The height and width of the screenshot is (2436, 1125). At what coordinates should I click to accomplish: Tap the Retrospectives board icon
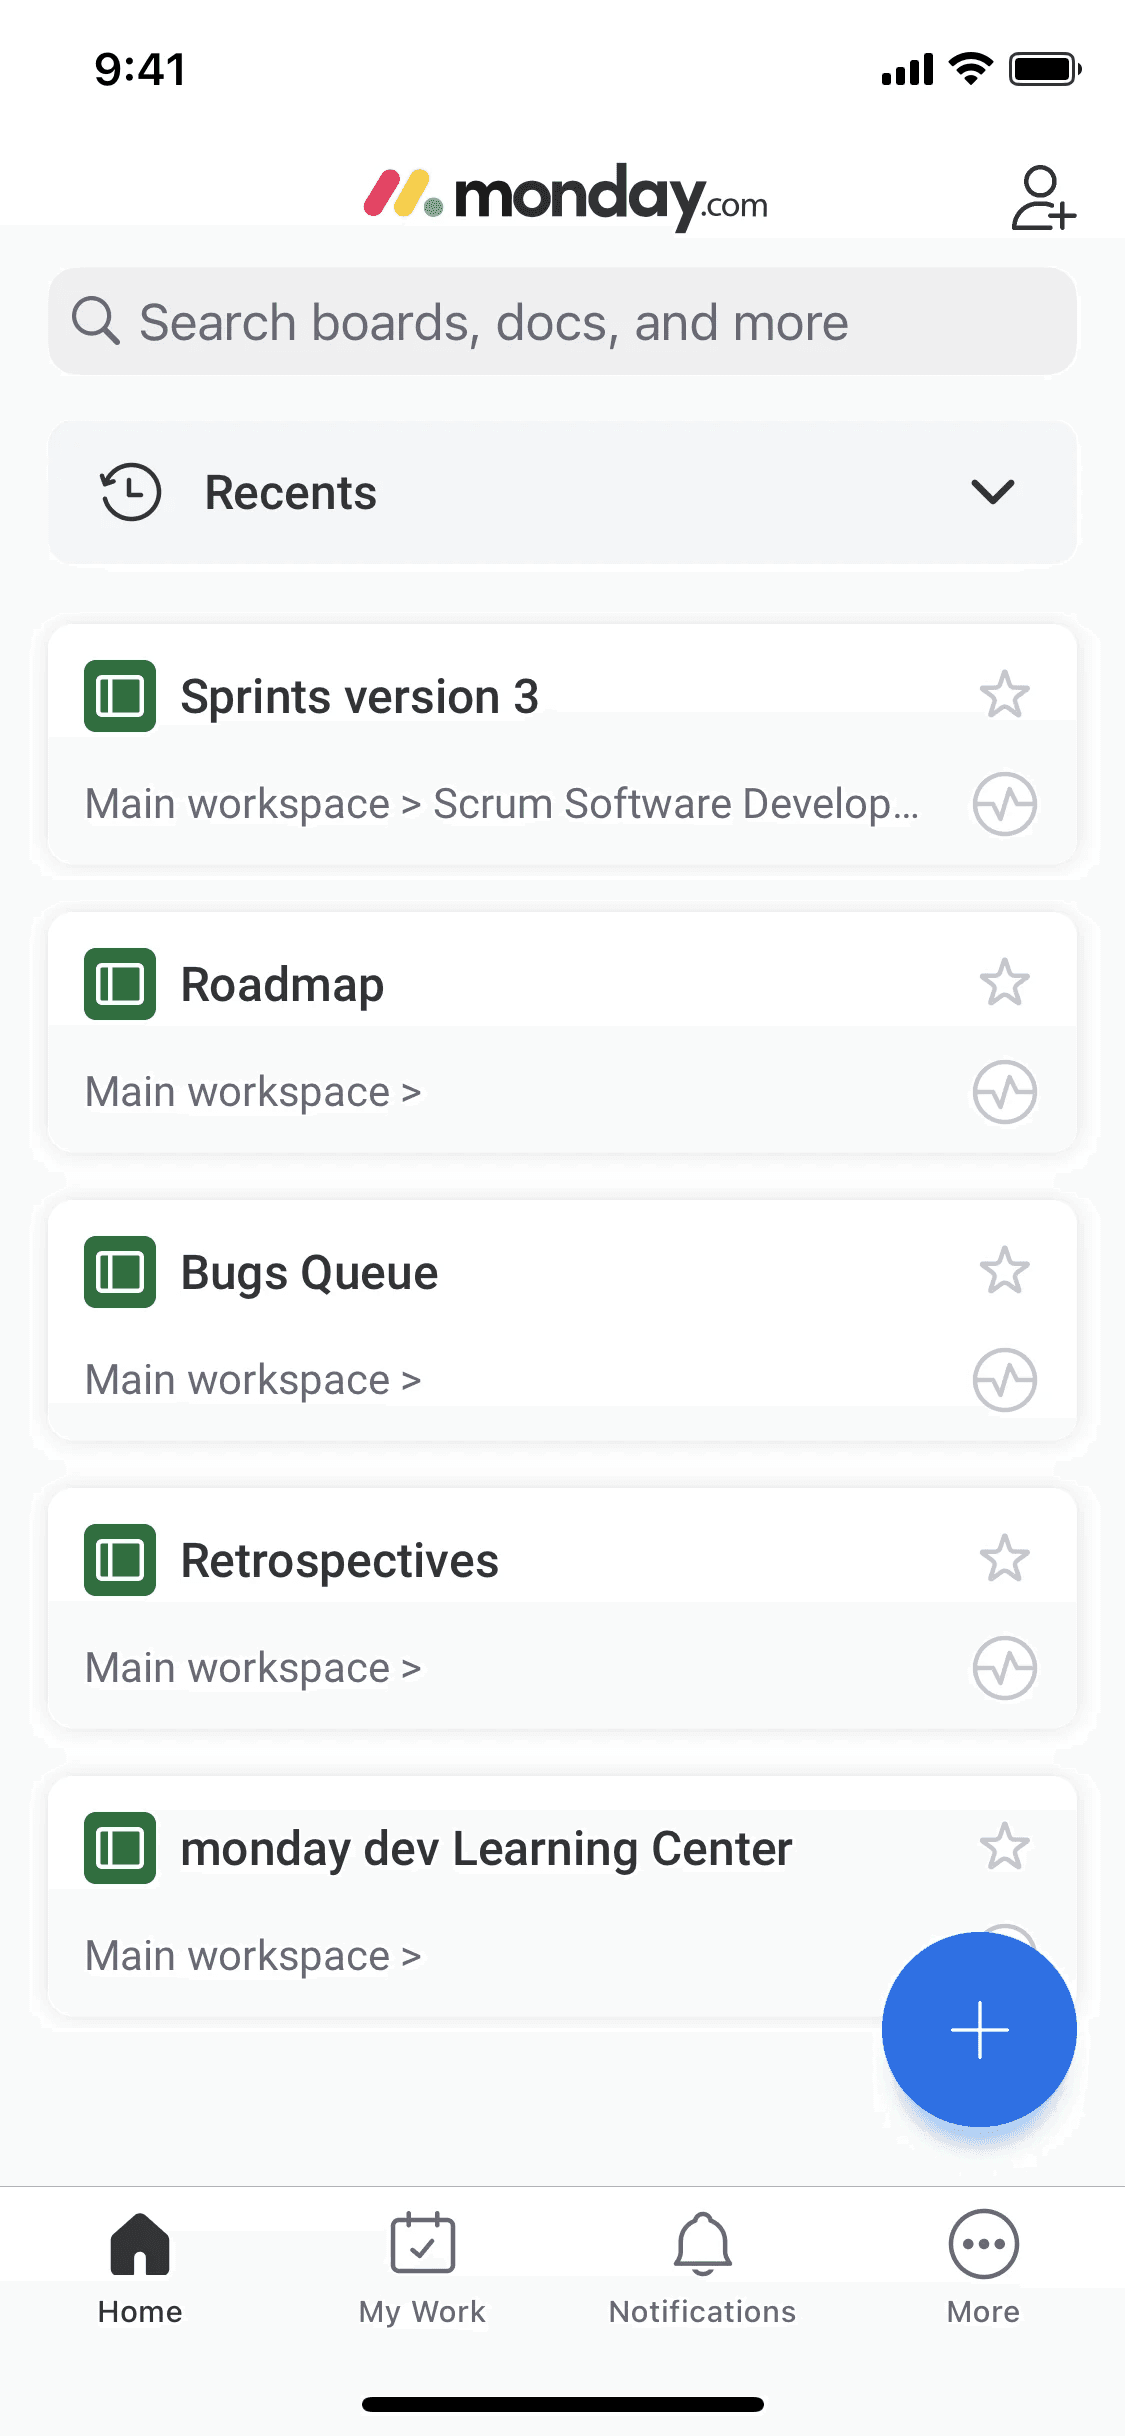click(x=120, y=1560)
